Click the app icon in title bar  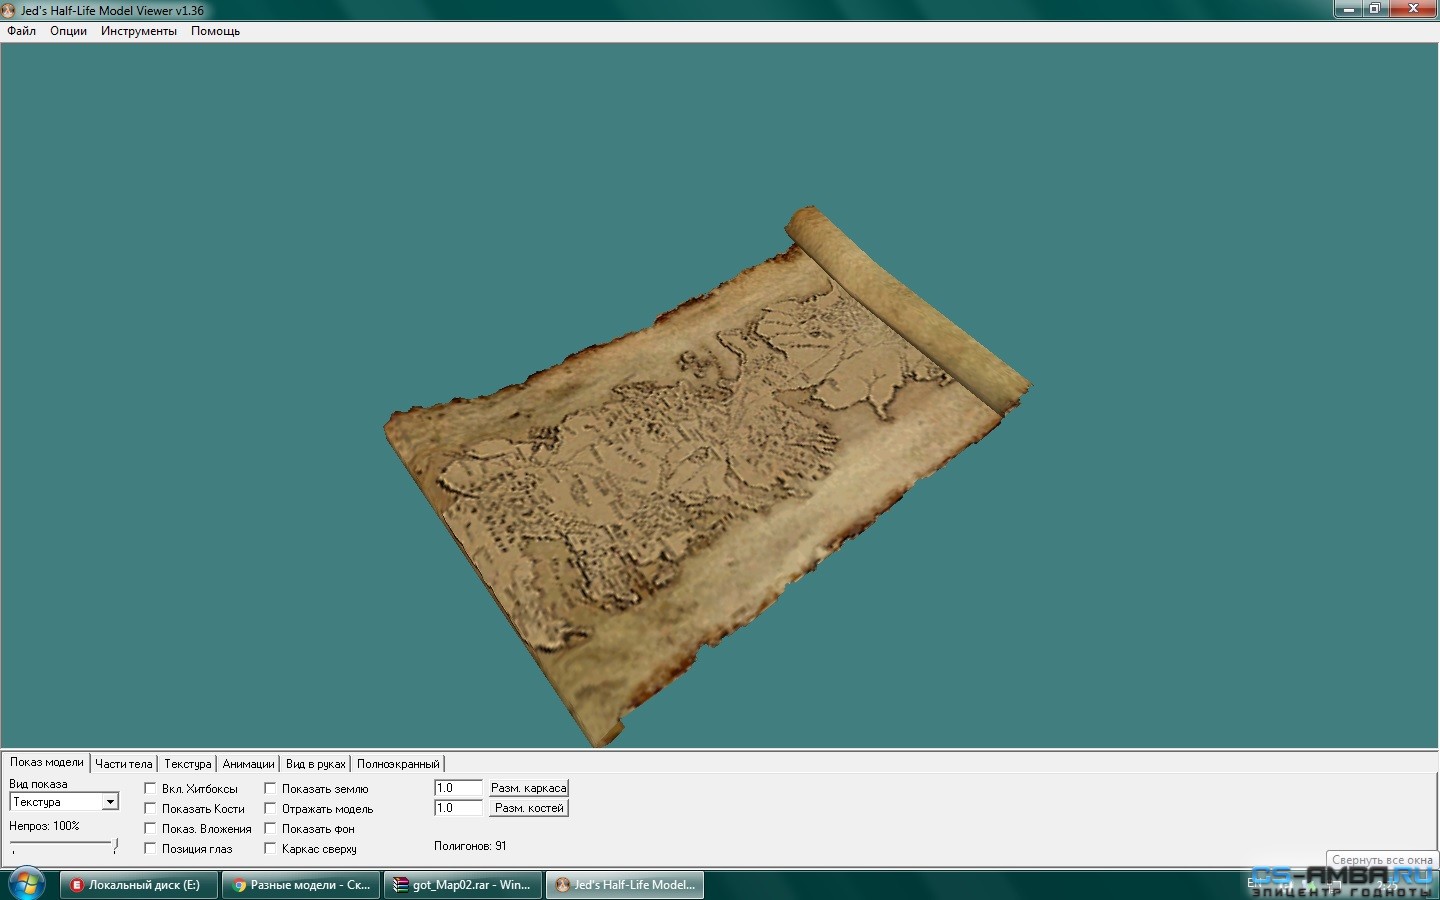coord(9,10)
